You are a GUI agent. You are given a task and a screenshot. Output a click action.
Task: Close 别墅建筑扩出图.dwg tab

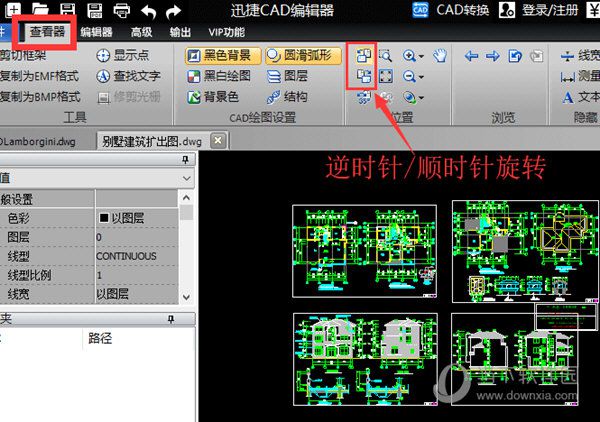click(x=218, y=141)
